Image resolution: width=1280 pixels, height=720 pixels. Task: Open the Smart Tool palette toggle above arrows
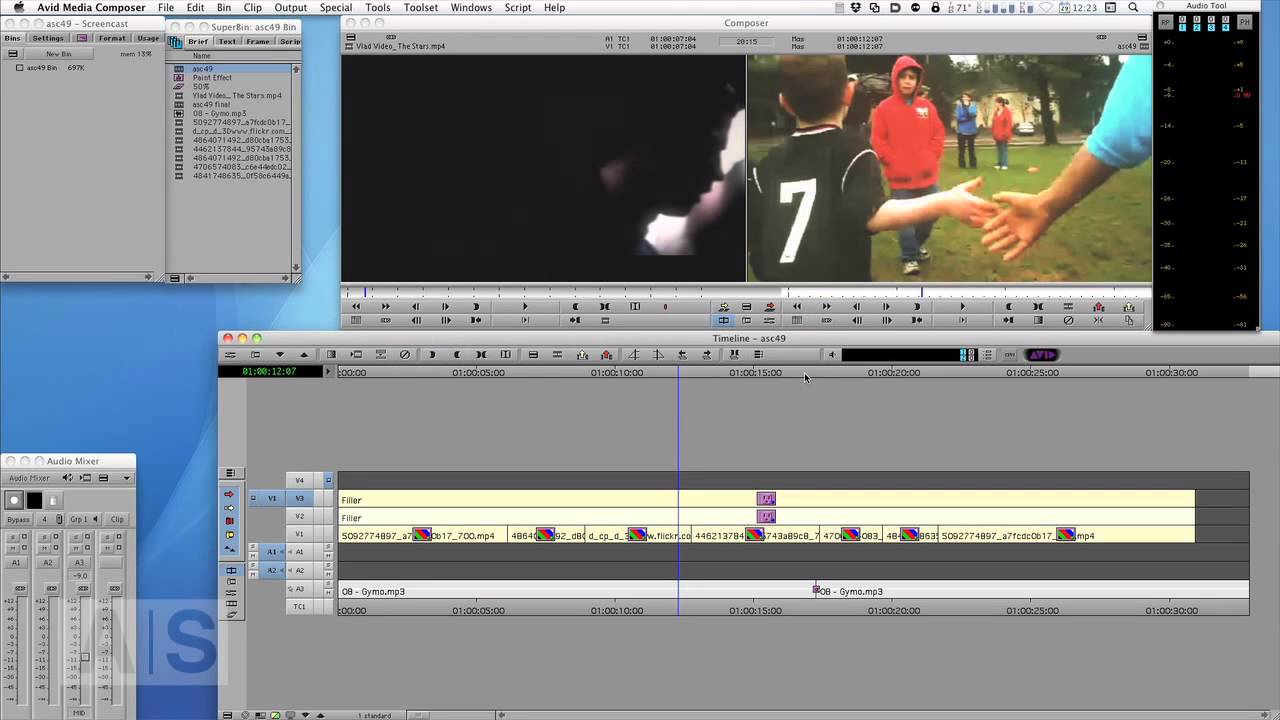coord(230,473)
